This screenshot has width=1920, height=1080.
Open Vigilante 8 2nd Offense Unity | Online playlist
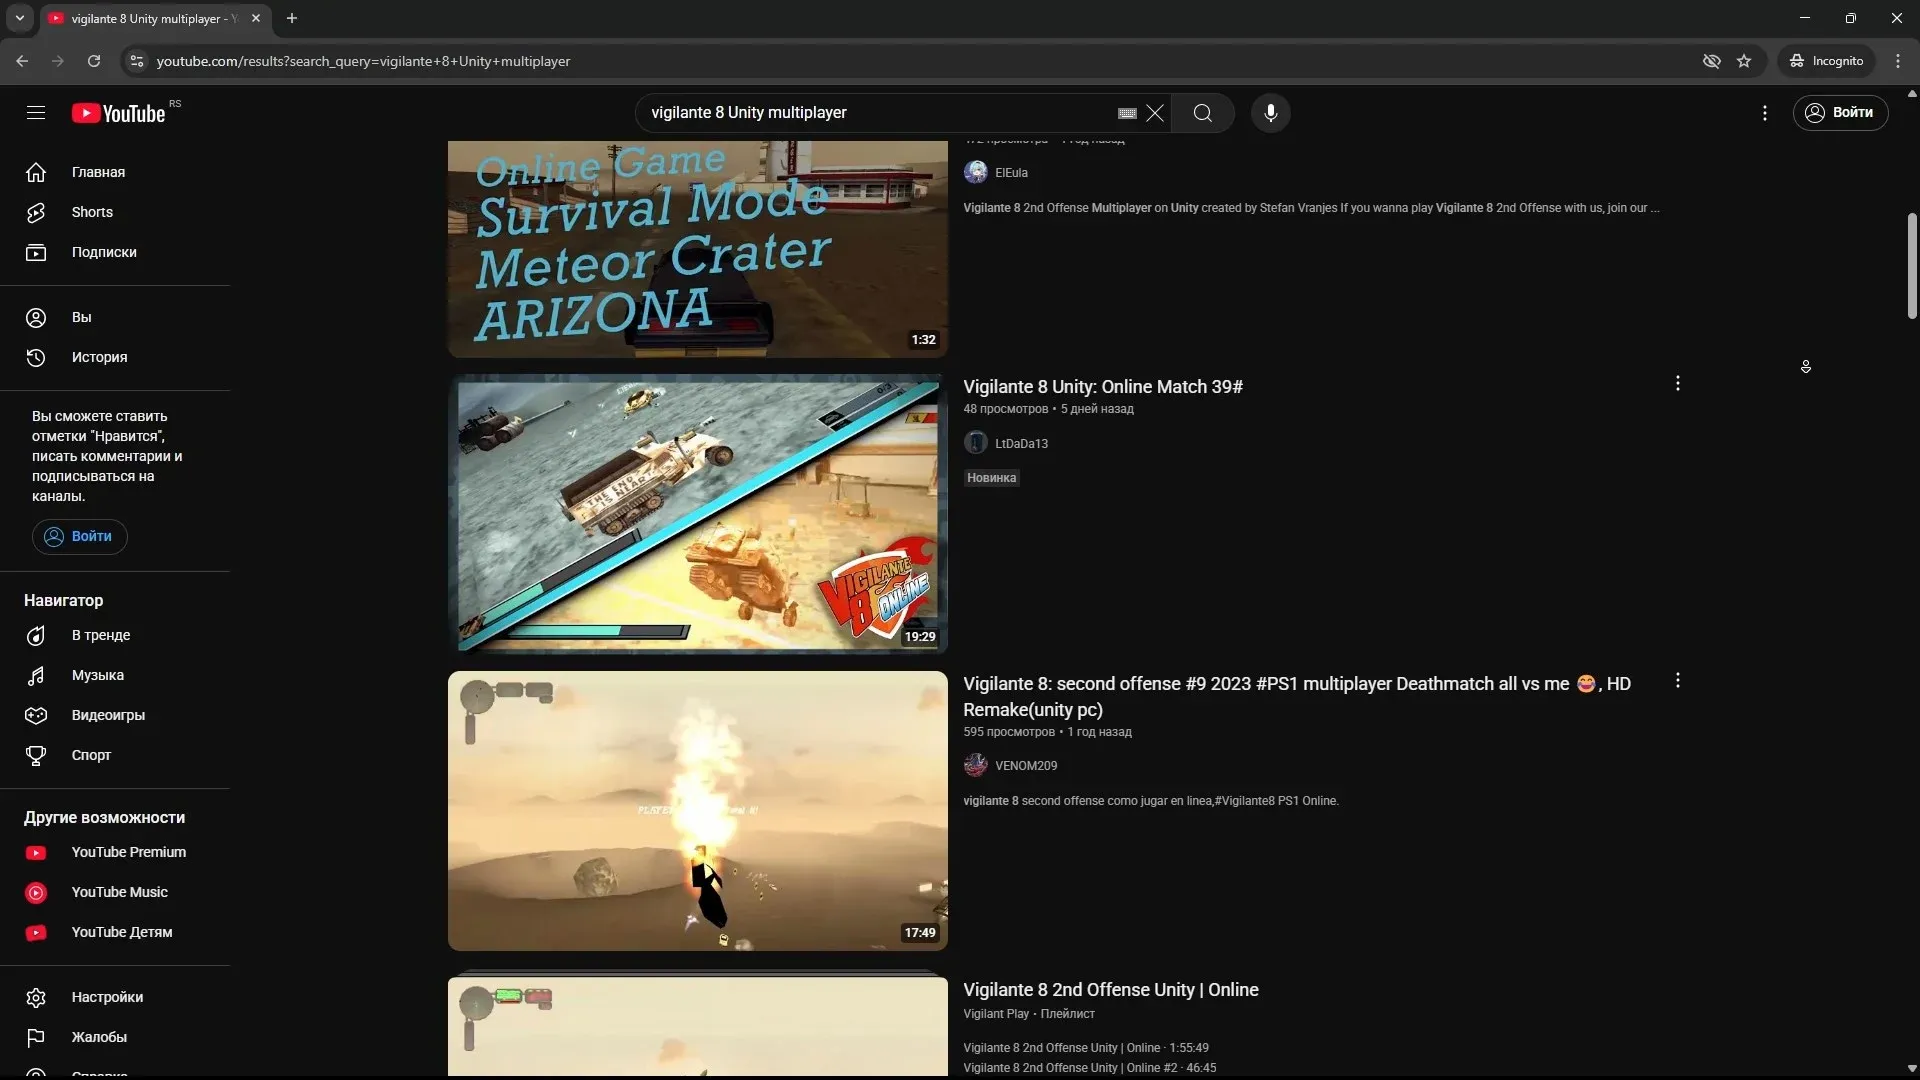point(1110,990)
